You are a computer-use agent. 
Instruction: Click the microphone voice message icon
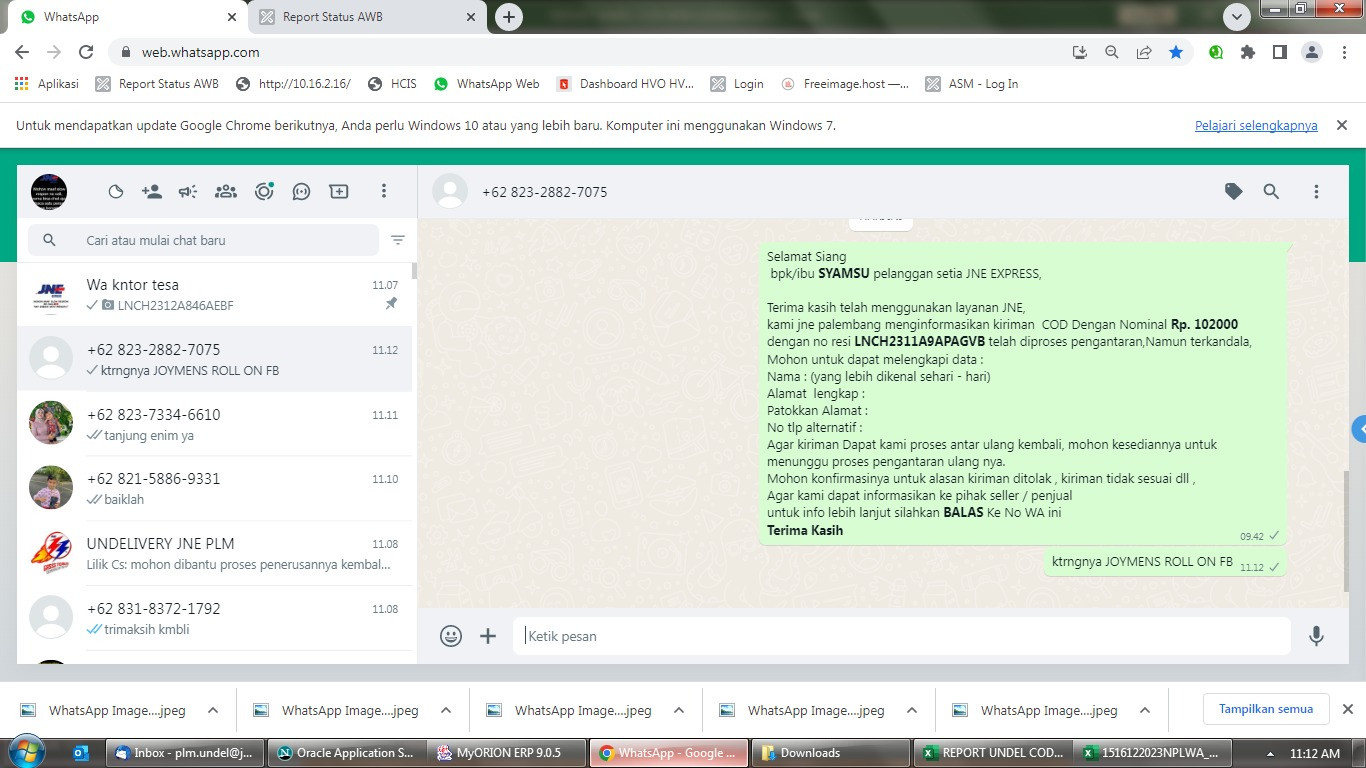pos(1316,636)
